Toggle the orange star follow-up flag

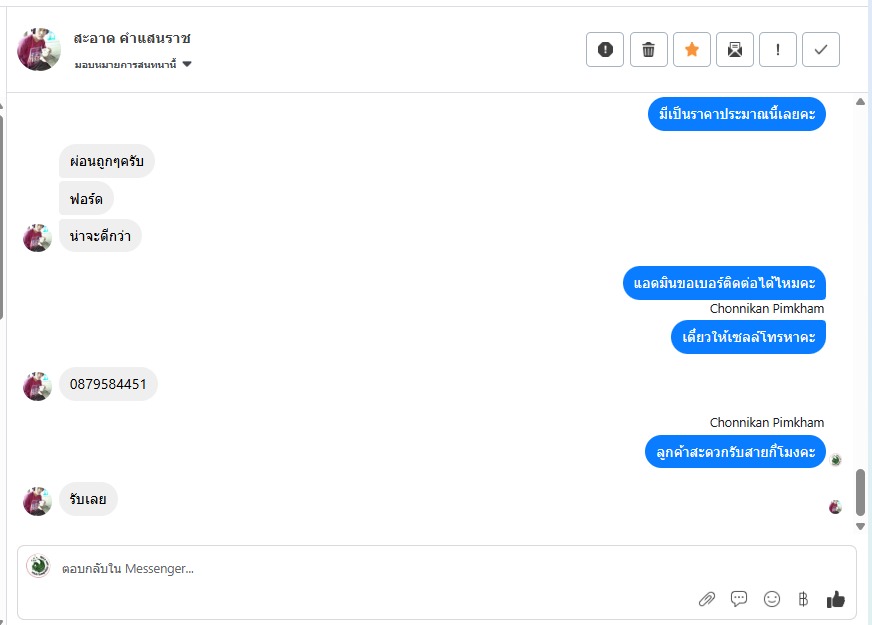691,49
